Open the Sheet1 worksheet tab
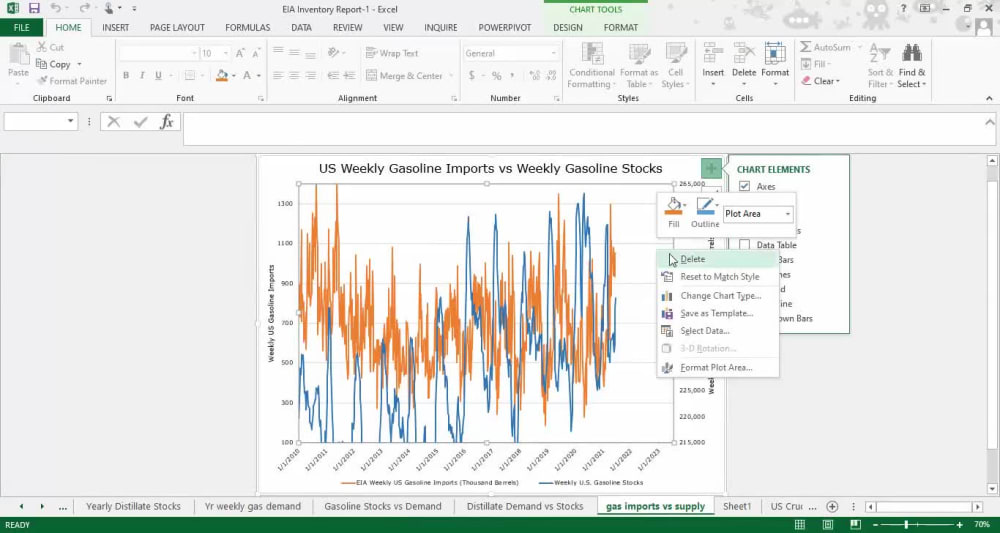1000x533 pixels. tap(737, 506)
